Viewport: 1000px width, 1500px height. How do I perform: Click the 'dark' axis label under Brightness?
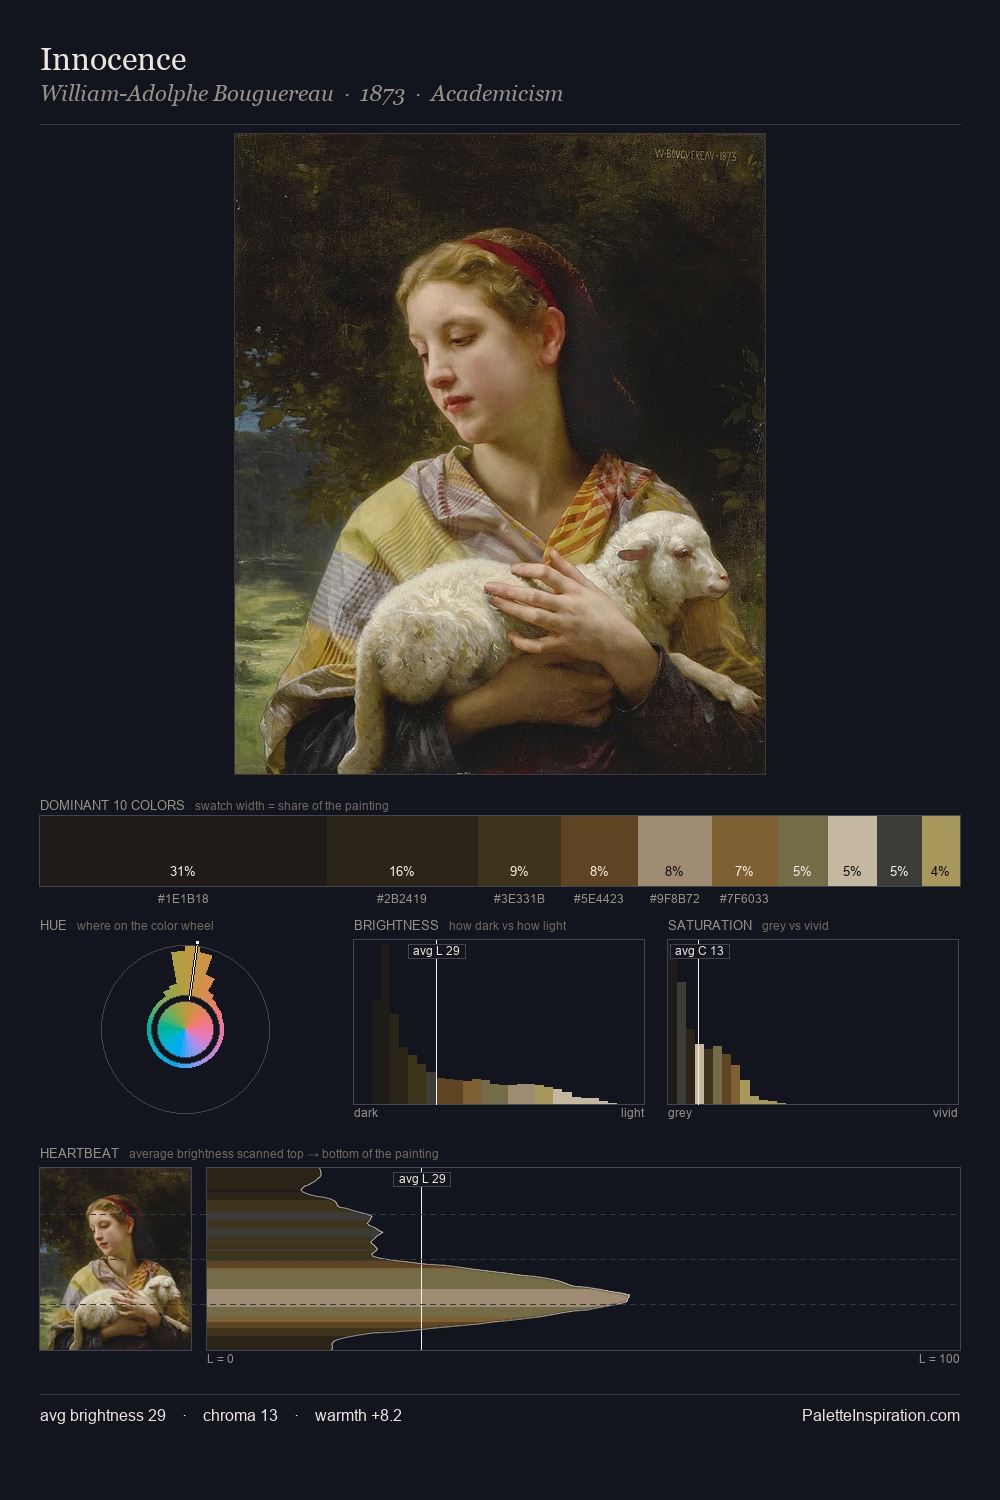point(366,1113)
